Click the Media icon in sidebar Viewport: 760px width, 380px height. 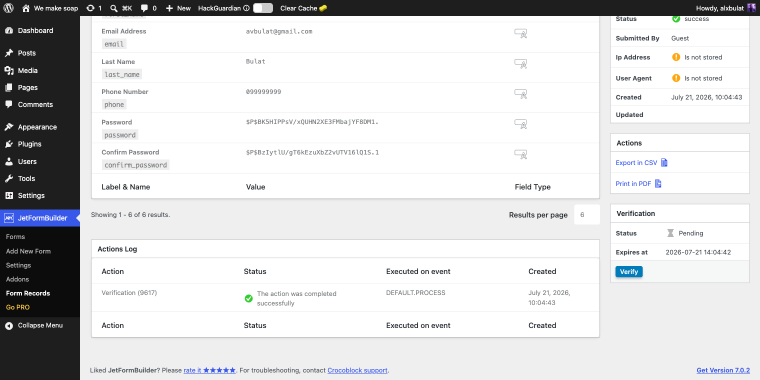pos(9,70)
